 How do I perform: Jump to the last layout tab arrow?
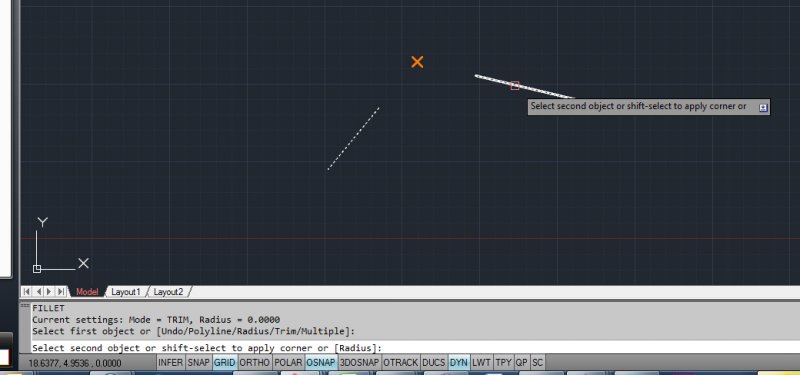click(x=61, y=292)
